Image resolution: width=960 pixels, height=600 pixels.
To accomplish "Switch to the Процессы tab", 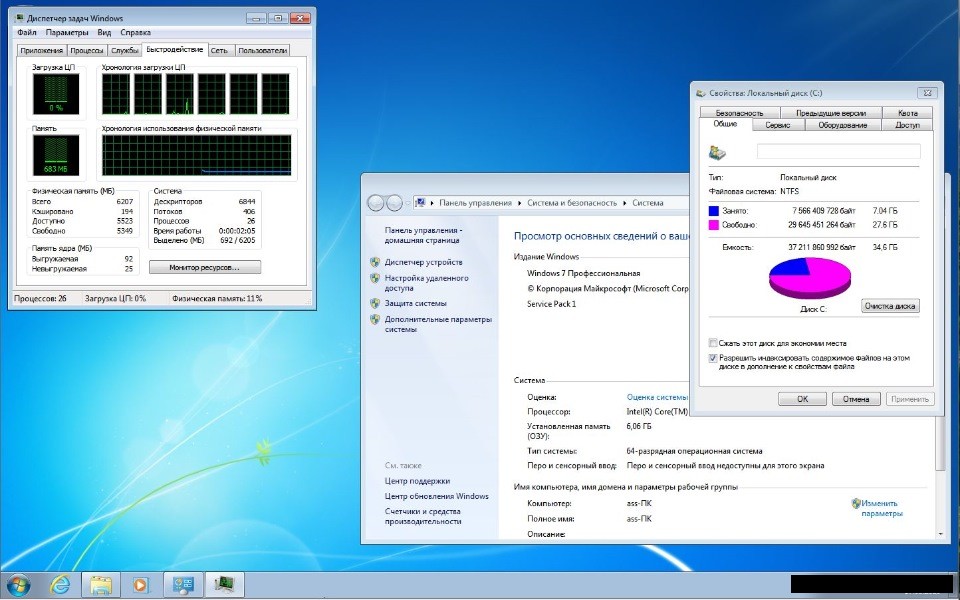I will click(87, 51).
